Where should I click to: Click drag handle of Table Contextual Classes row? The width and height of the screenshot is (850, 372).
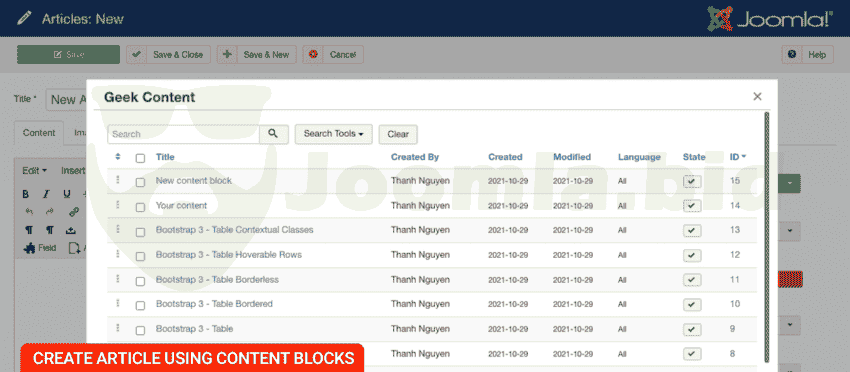tap(118, 229)
